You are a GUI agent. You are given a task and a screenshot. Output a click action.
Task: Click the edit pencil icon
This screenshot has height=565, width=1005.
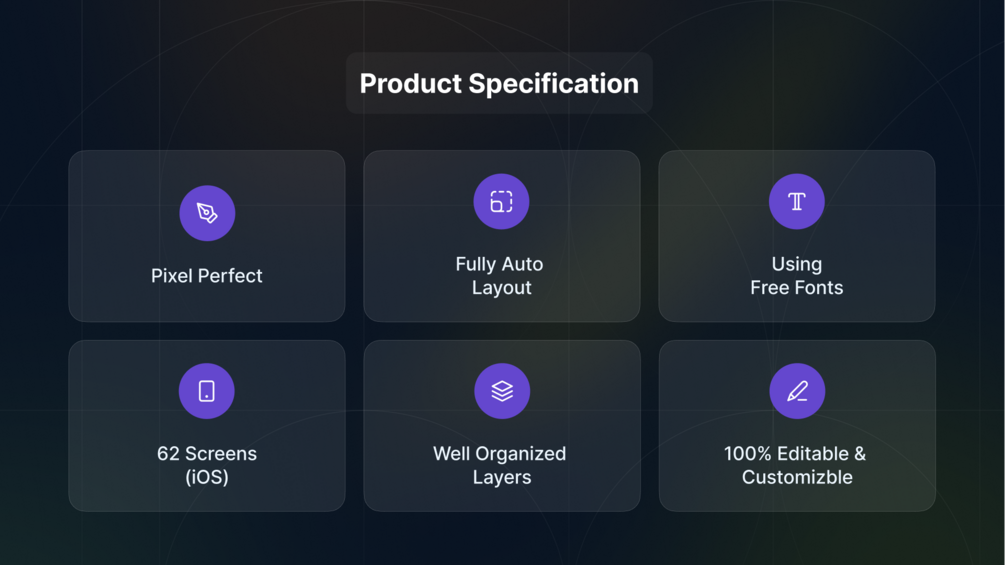(x=797, y=391)
